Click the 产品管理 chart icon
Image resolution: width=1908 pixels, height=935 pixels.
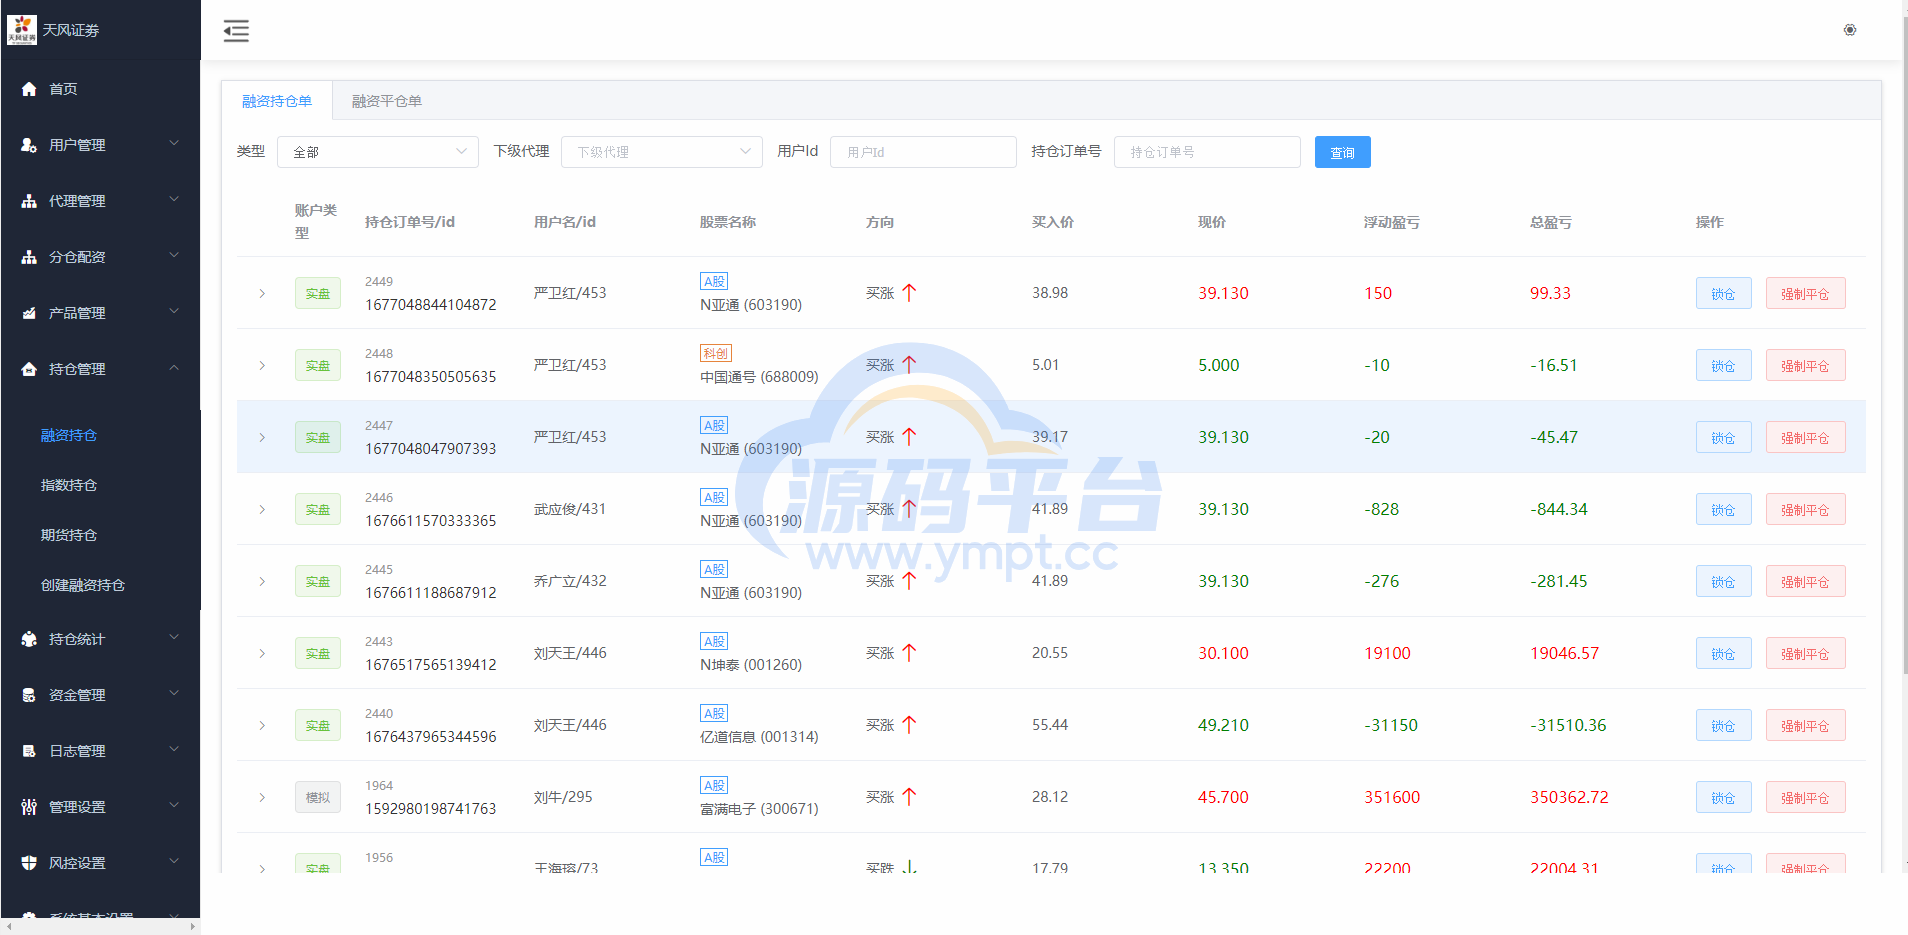click(29, 313)
